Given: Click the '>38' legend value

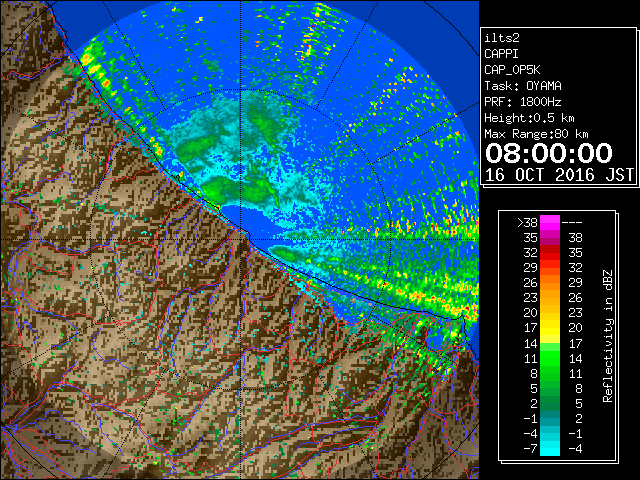Looking at the screenshot, I should (527, 223).
